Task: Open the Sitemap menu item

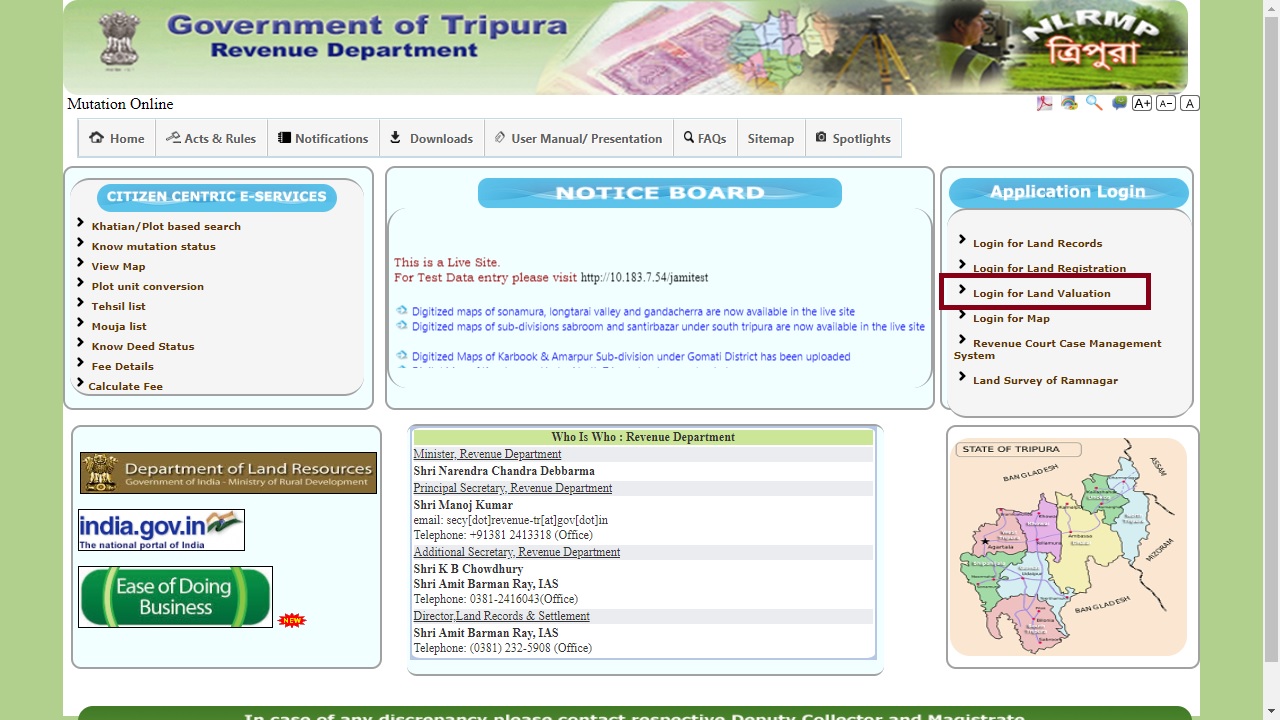Action: [771, 138]
